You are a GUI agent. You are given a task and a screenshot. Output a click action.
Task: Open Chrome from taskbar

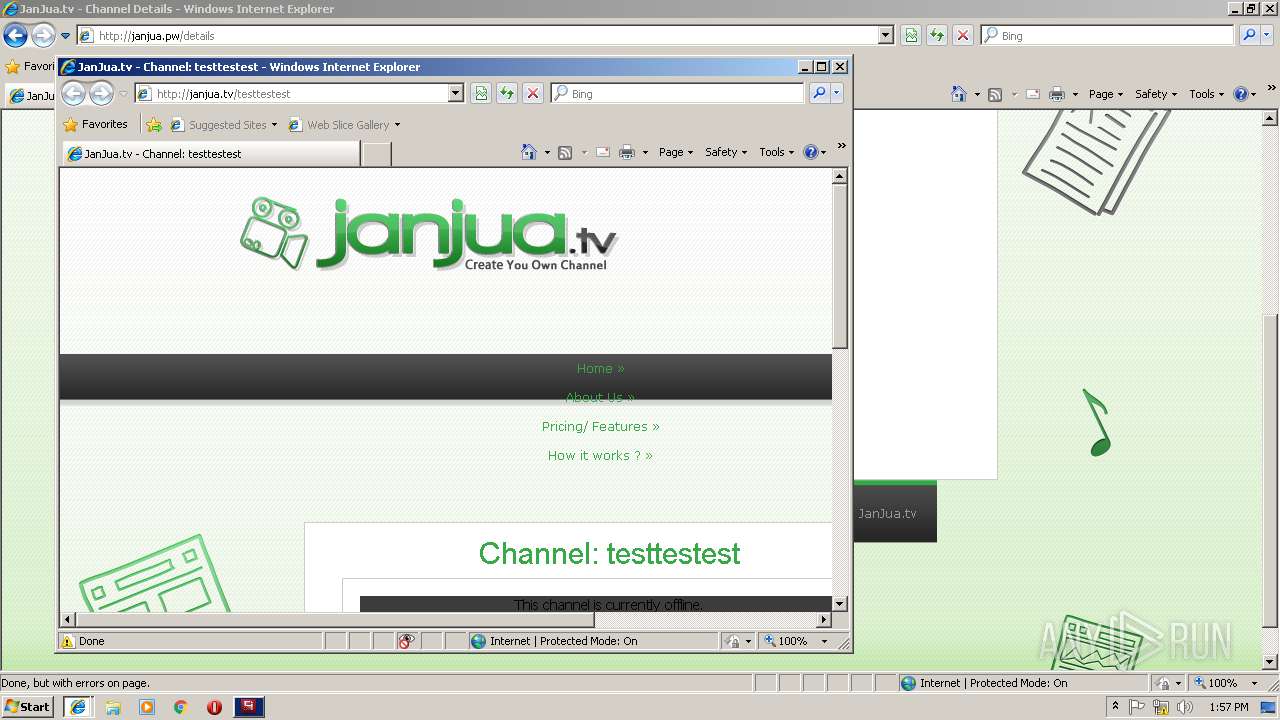click(180, 707)
